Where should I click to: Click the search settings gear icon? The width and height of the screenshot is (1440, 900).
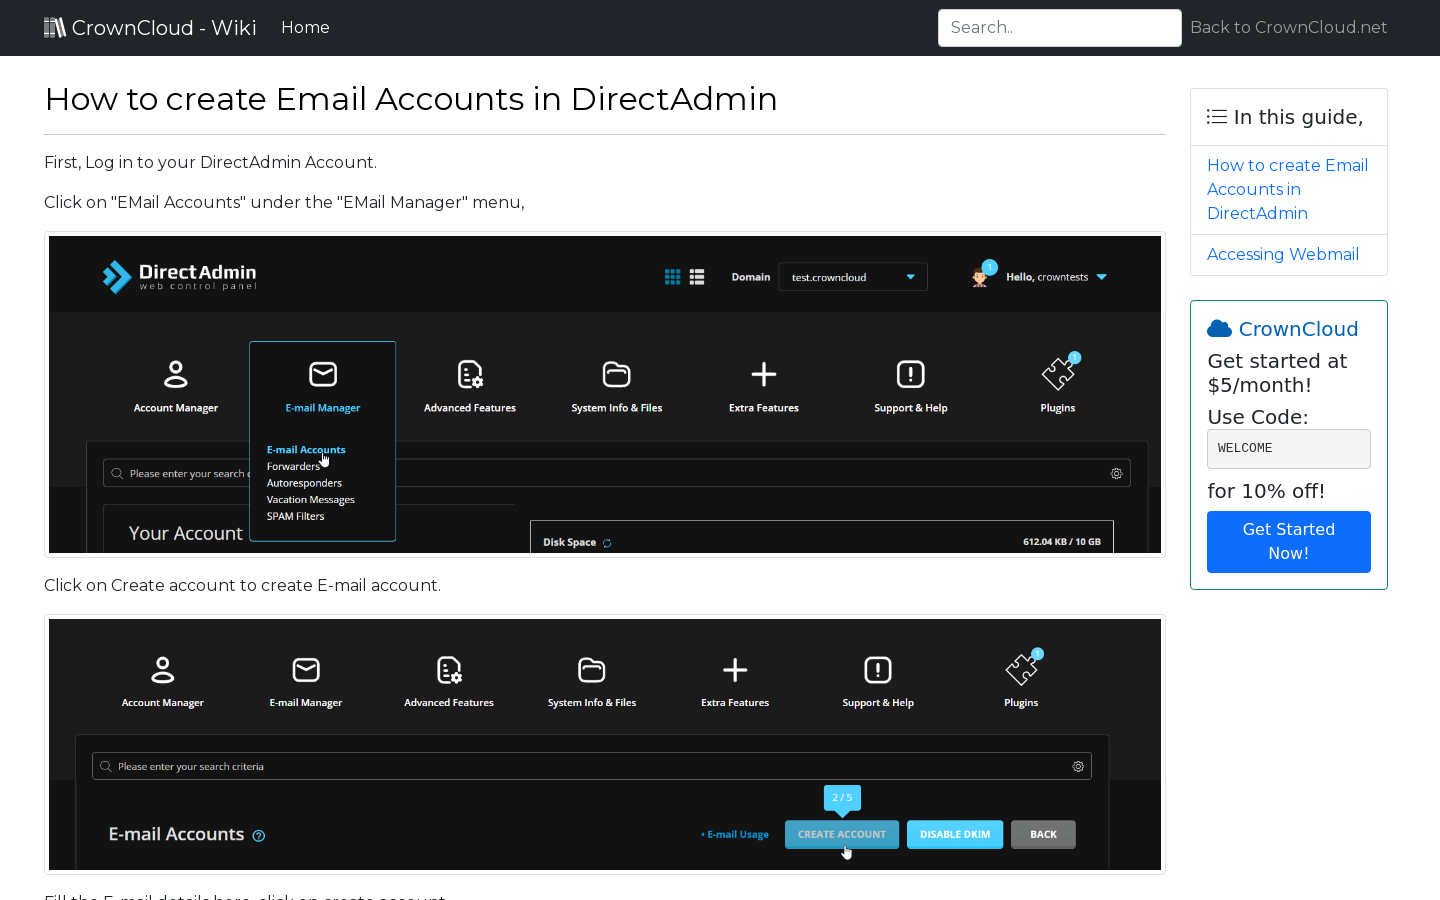coord(1116,473)
